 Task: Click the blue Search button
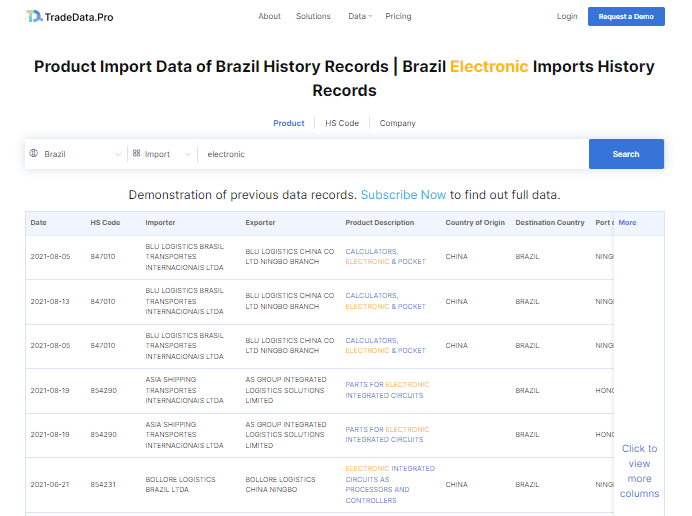click(626, 154)
